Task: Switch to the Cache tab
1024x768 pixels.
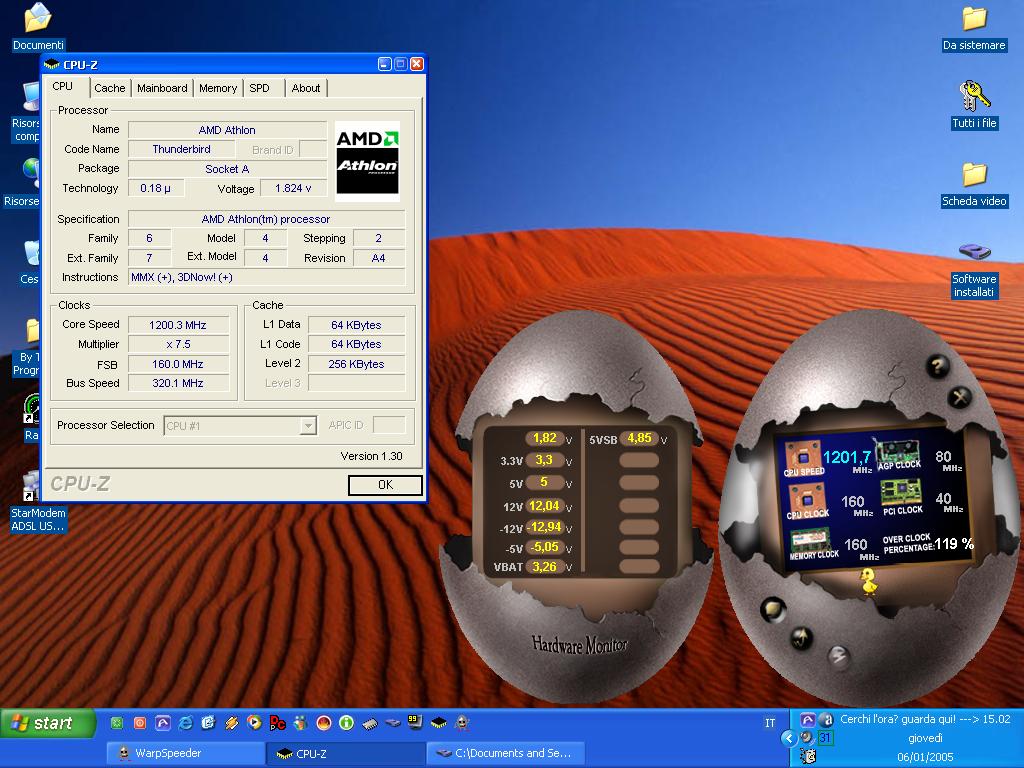Action: [110, 88]
